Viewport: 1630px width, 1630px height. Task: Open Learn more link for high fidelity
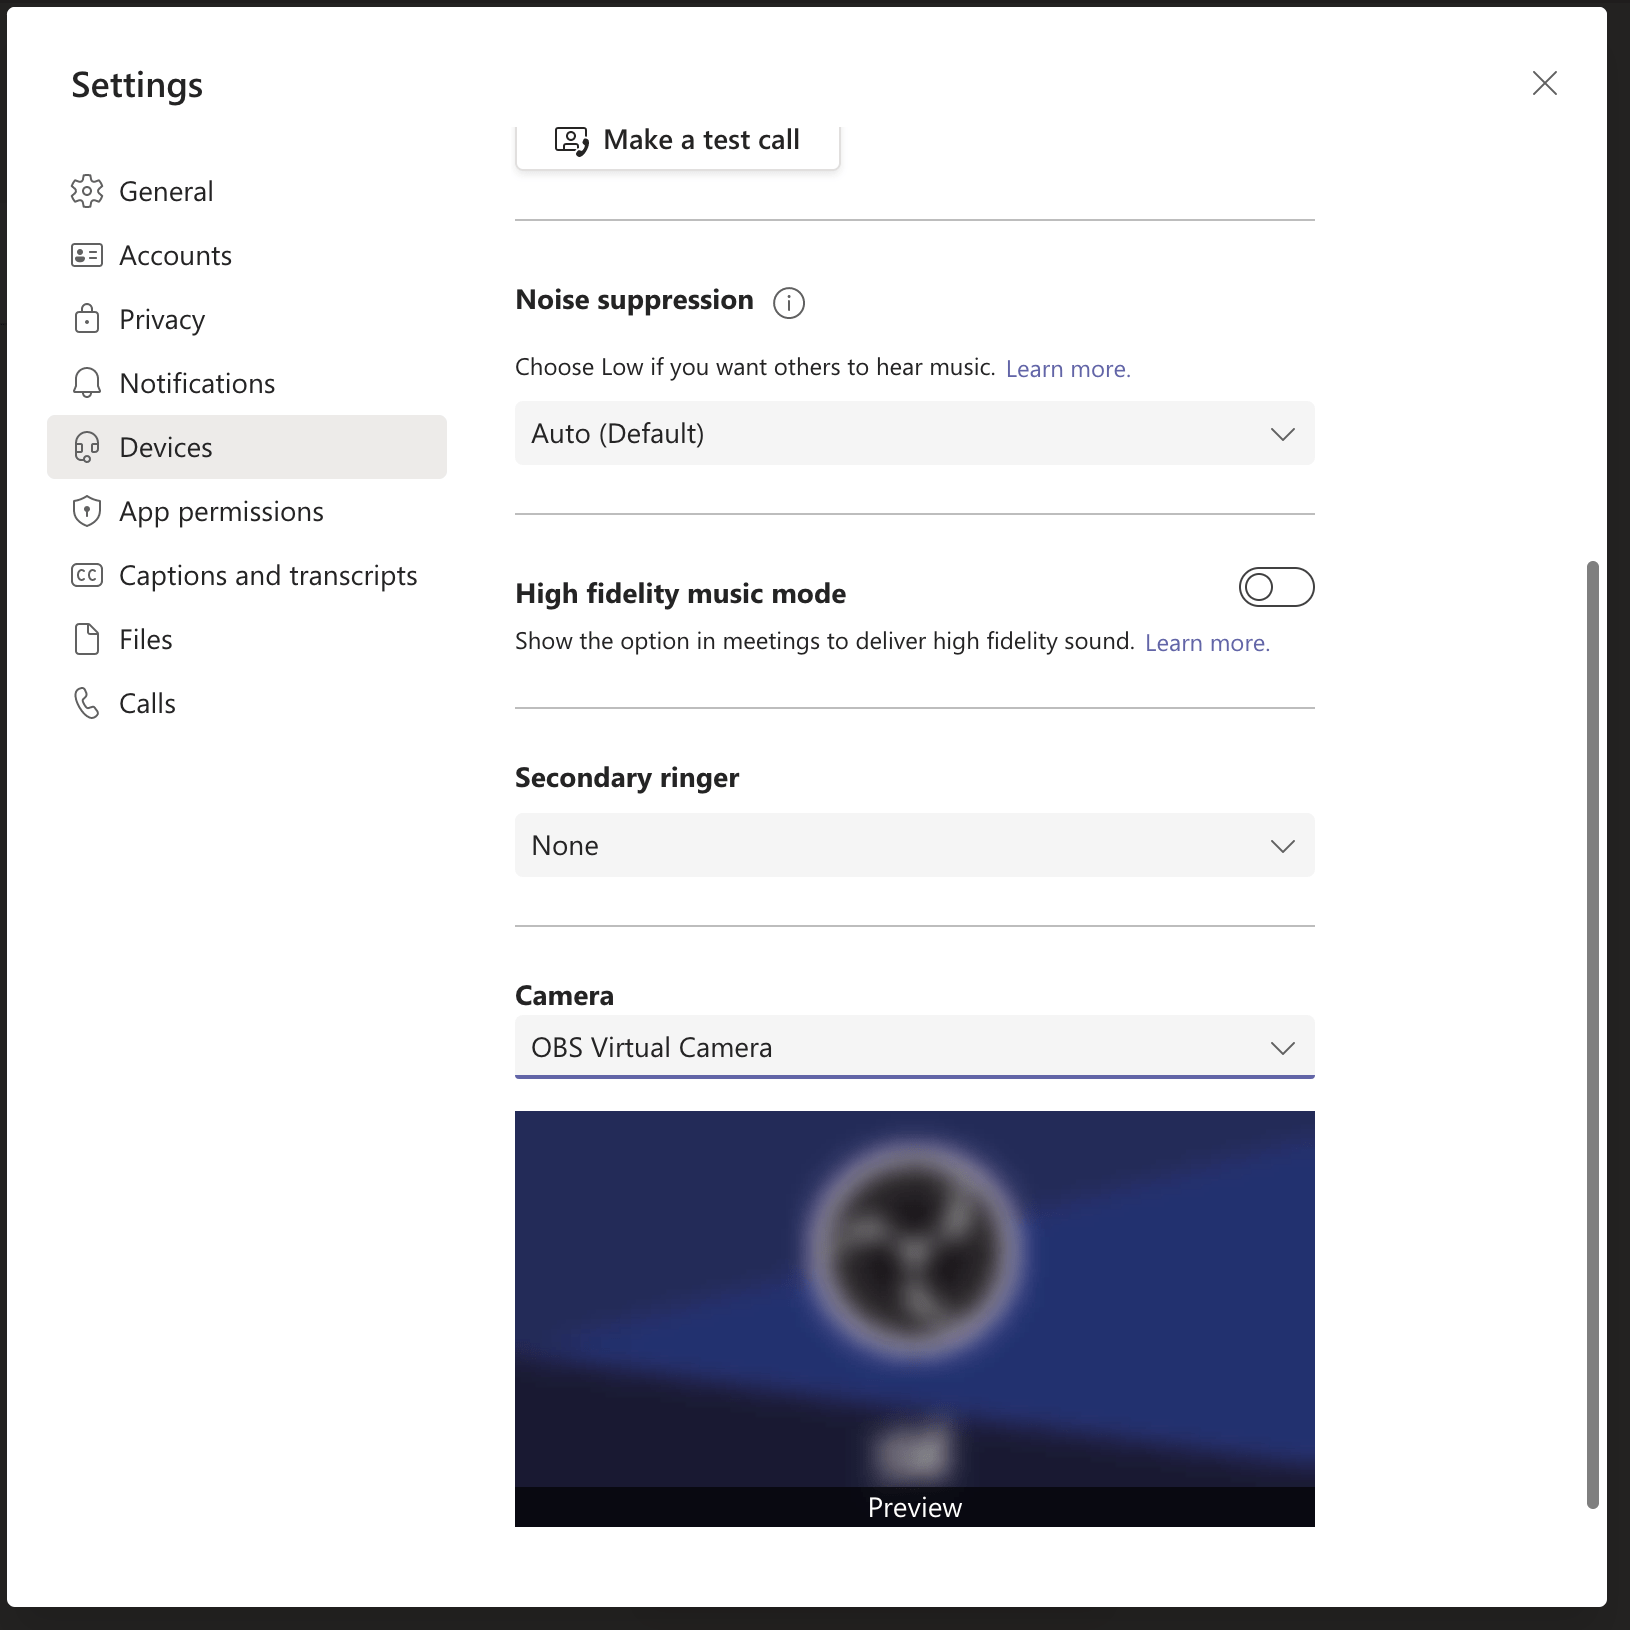pyautogui.click(x=1206, y=643)
